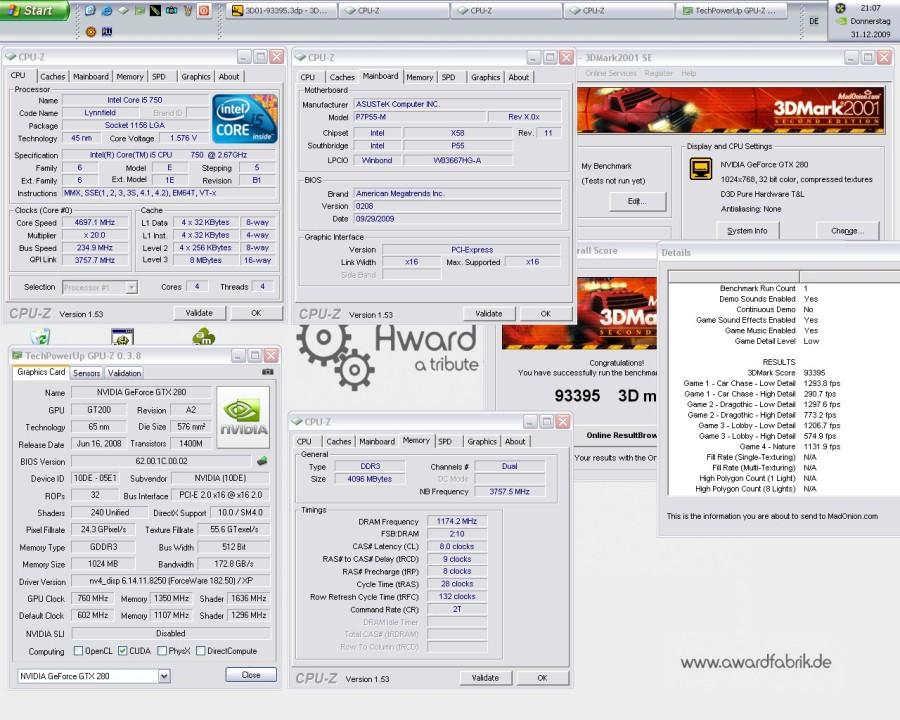
Task: Switch to the 3D01-93395.3dp taskbar window
Action: [x=280, y=10]
